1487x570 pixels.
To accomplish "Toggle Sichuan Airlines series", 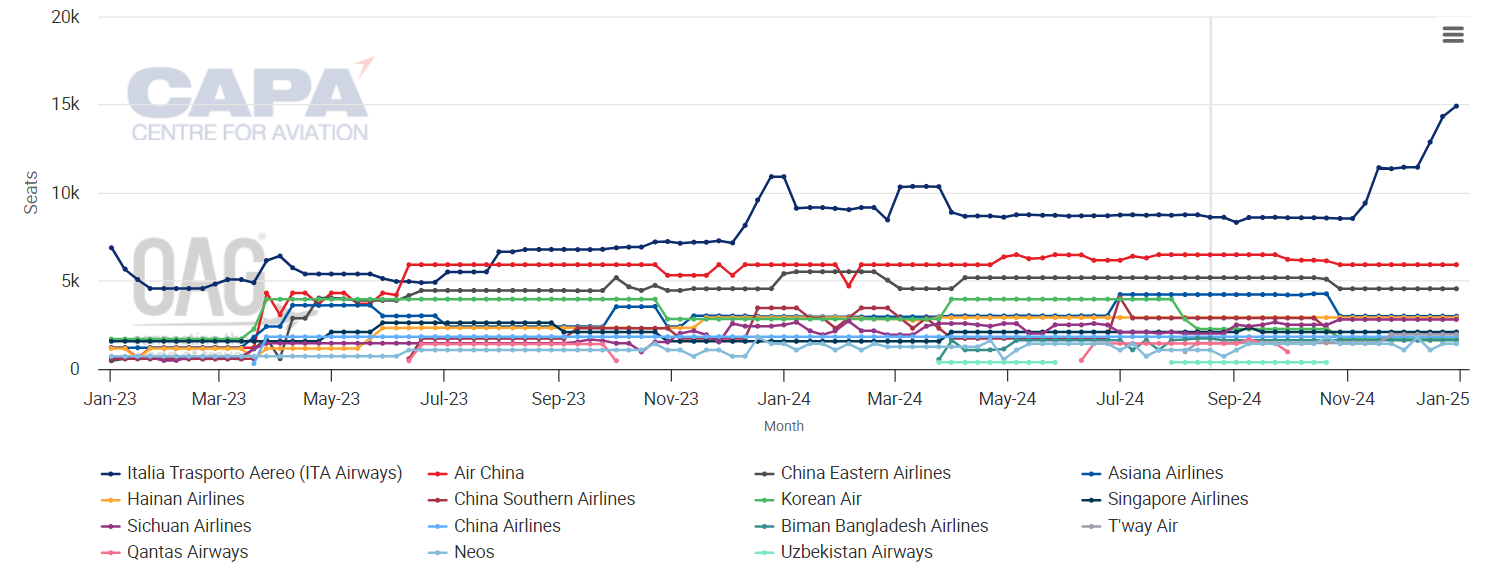I will (189, 526).
